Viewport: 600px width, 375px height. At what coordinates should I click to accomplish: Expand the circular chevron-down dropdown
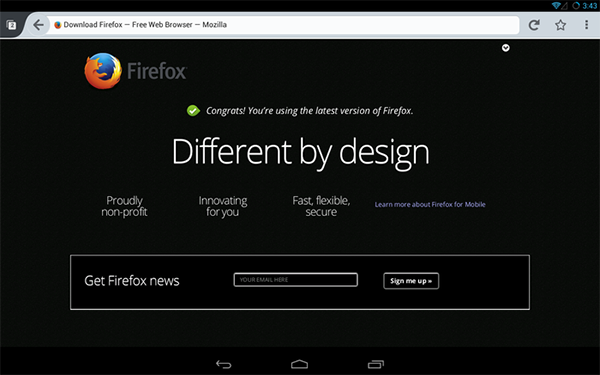[x=505, y=48]
